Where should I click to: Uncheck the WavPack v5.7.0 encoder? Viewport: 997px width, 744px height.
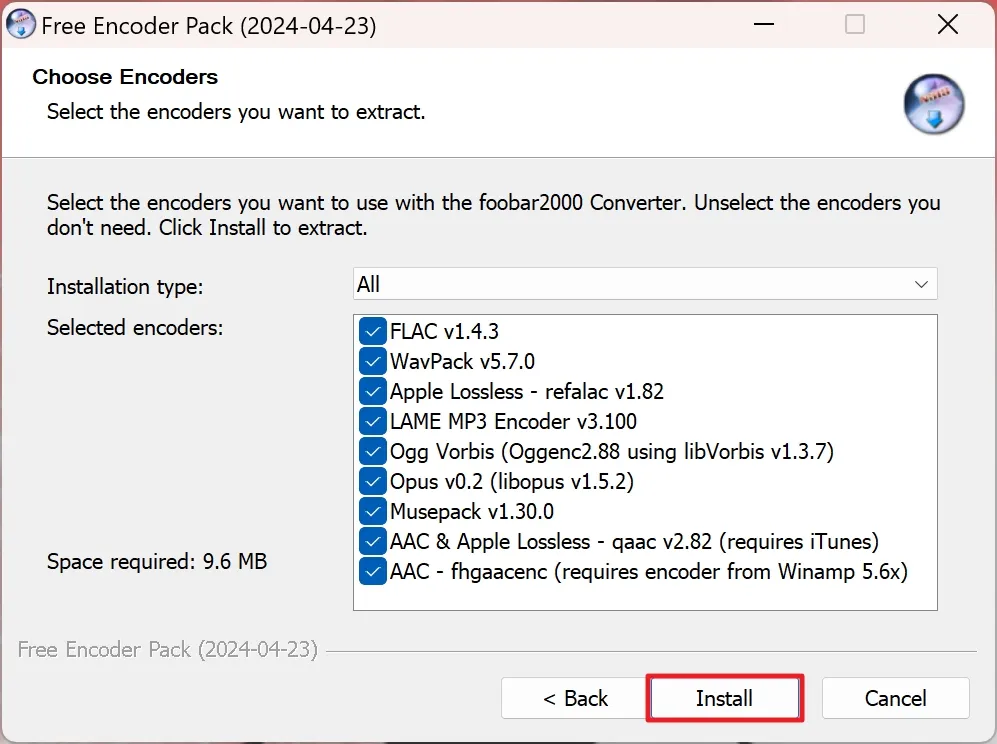[x=373, y=361]
